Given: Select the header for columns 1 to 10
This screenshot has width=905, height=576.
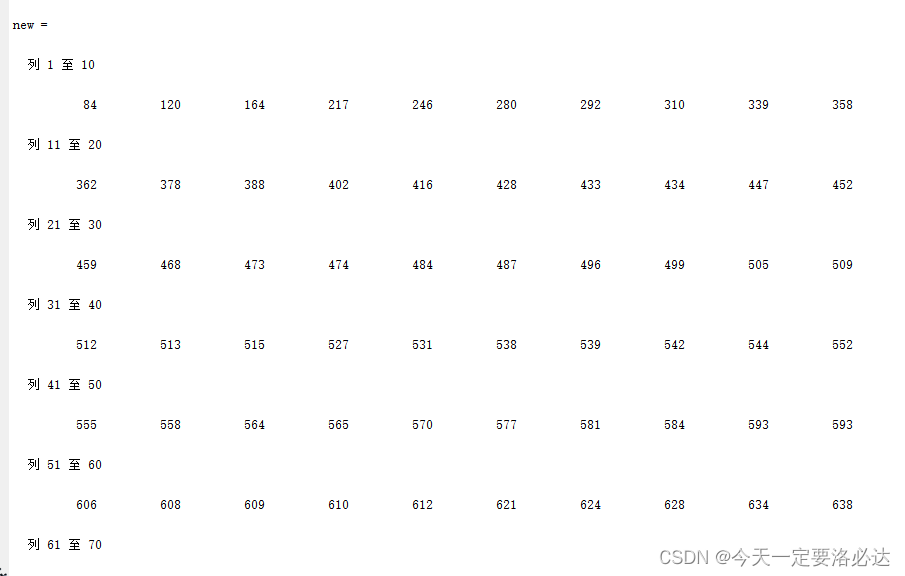Looking at the screenshot, I should point(61,65).
